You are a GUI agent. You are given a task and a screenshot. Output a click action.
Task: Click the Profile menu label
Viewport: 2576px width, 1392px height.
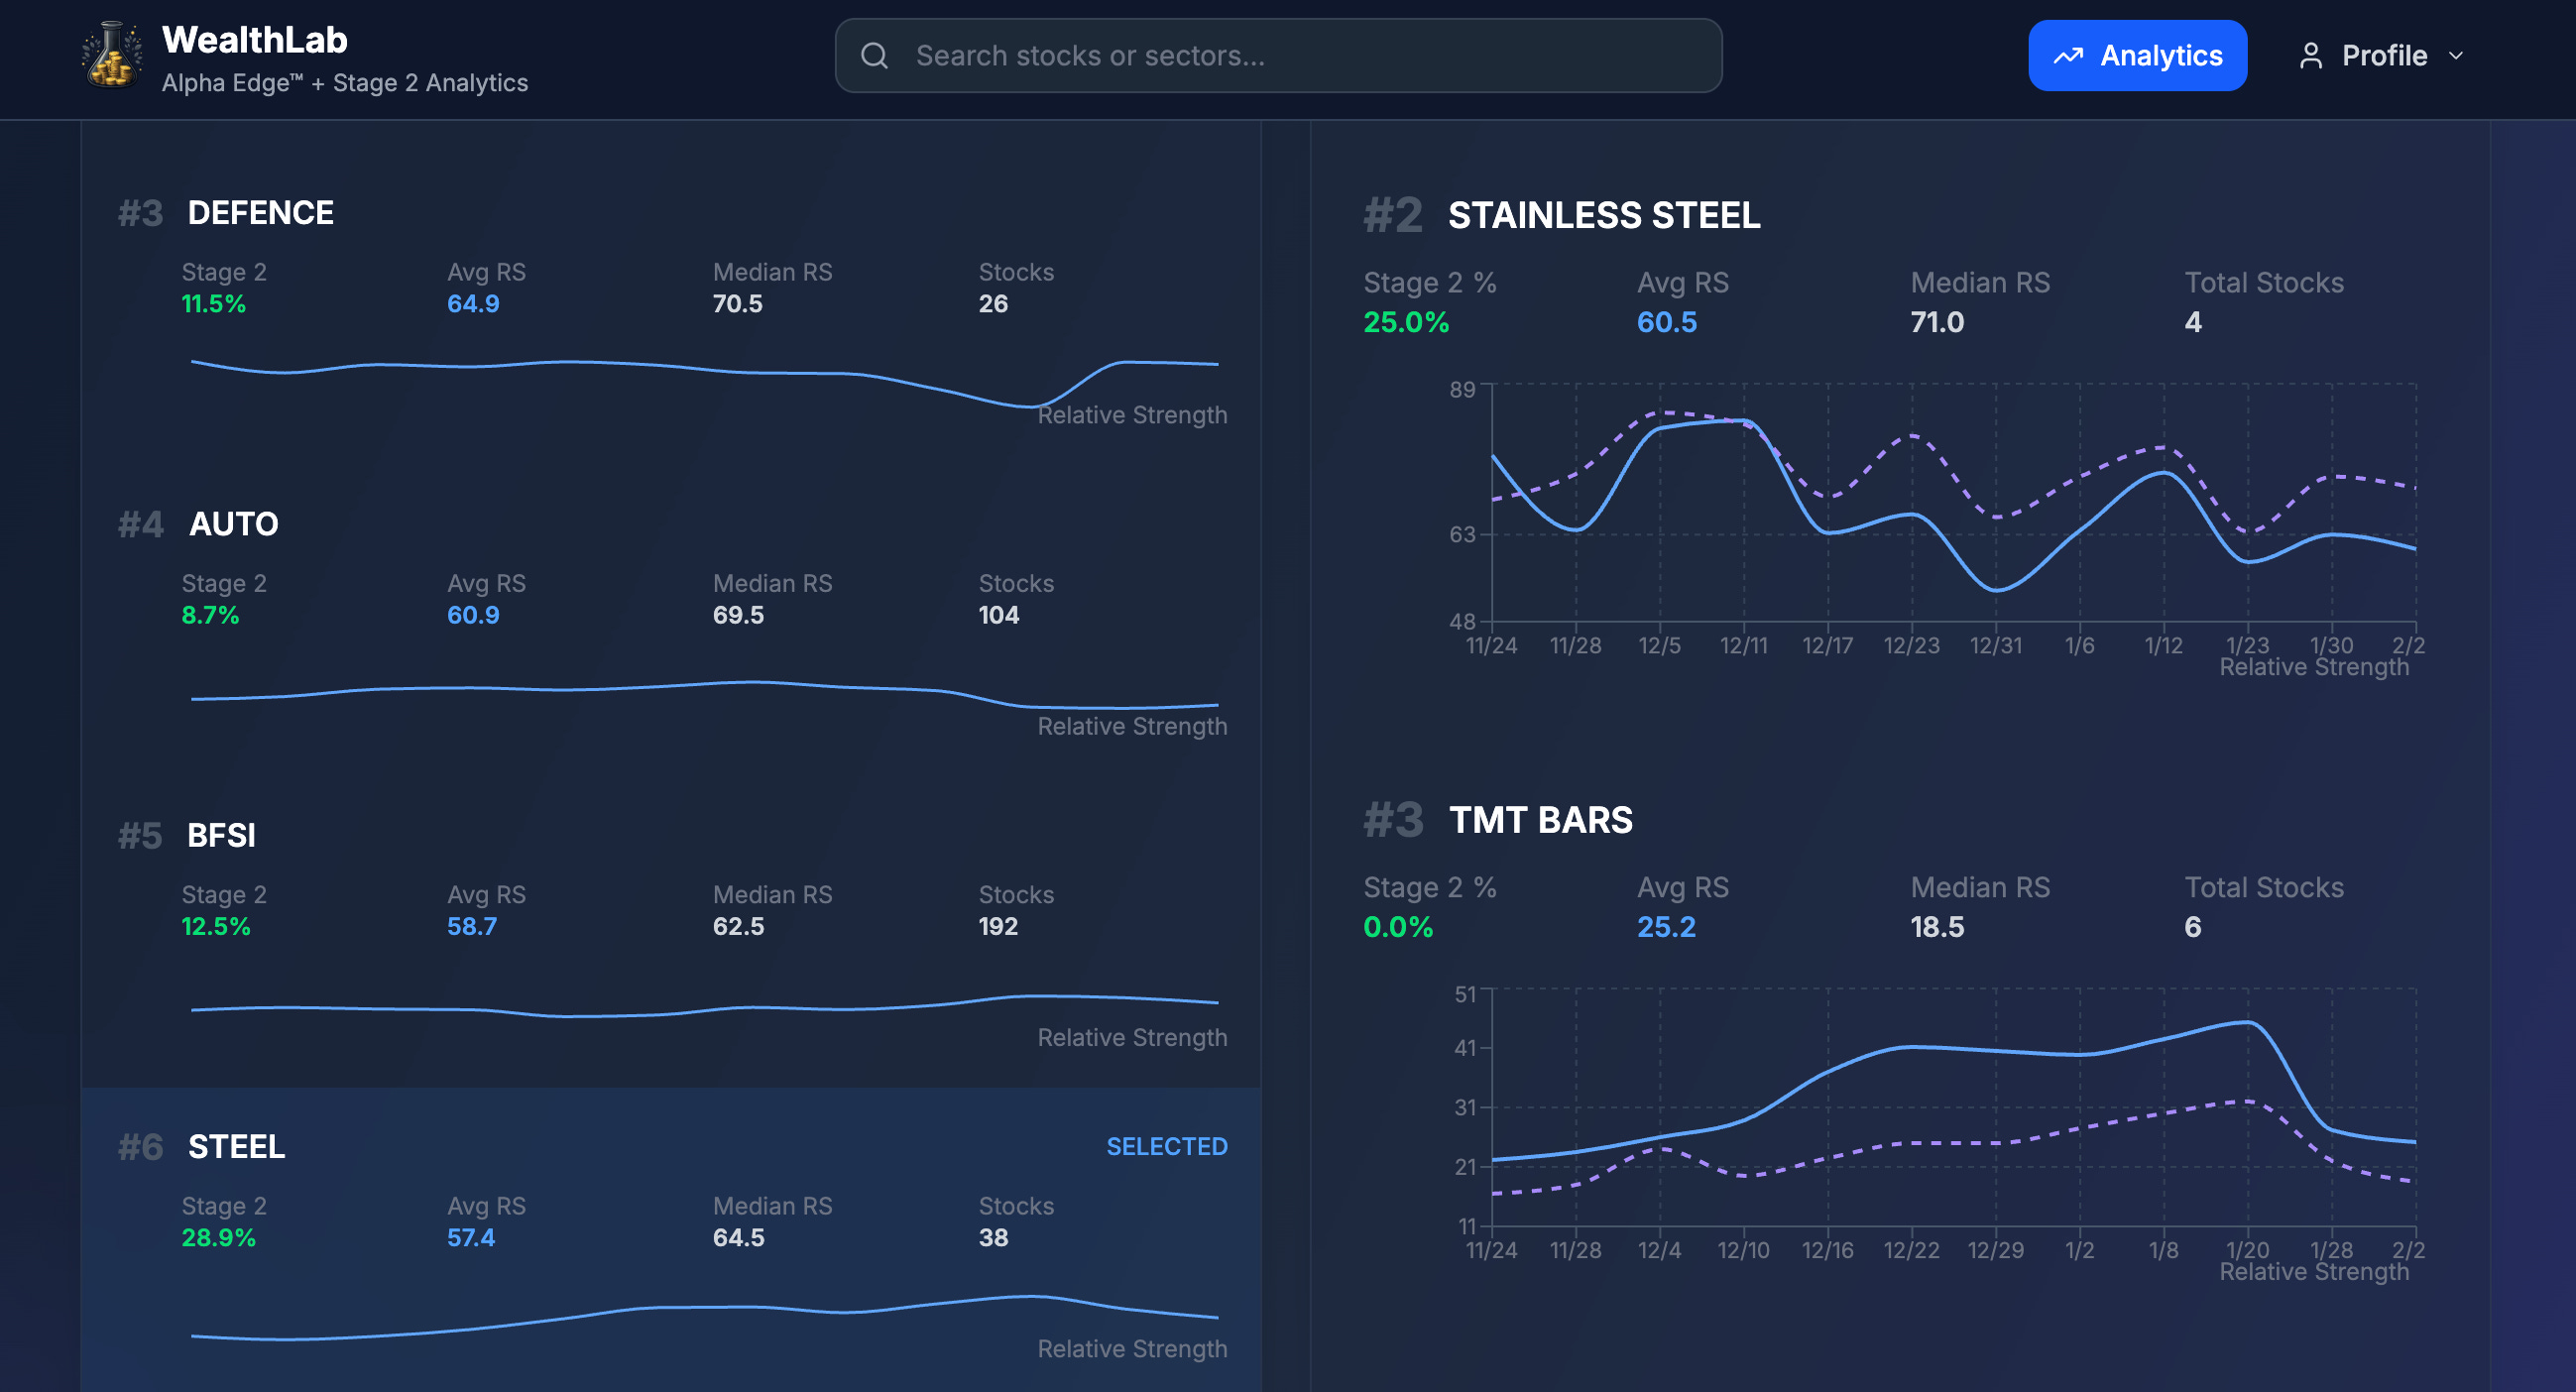2384,56
